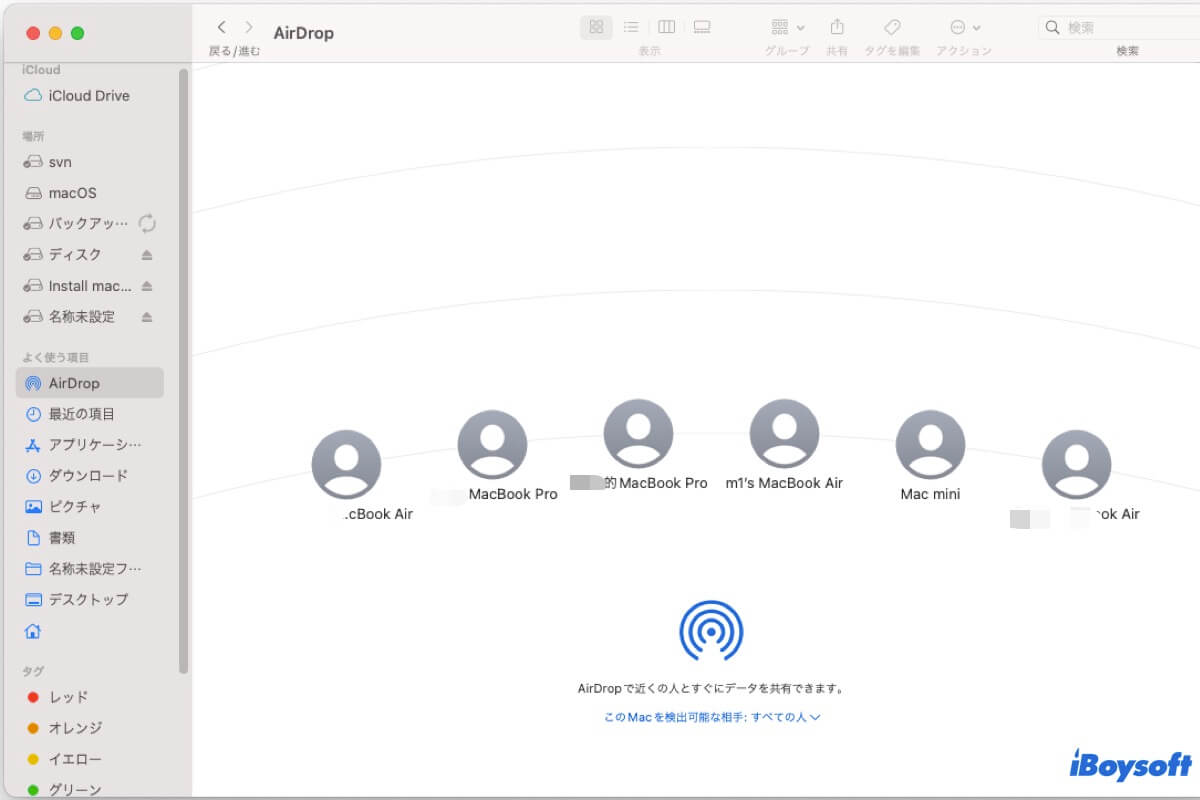The height and width of the screenshot is (800, 1200).
Task: Switch to list view in the toolbar
Action: [x=631, y=27]
